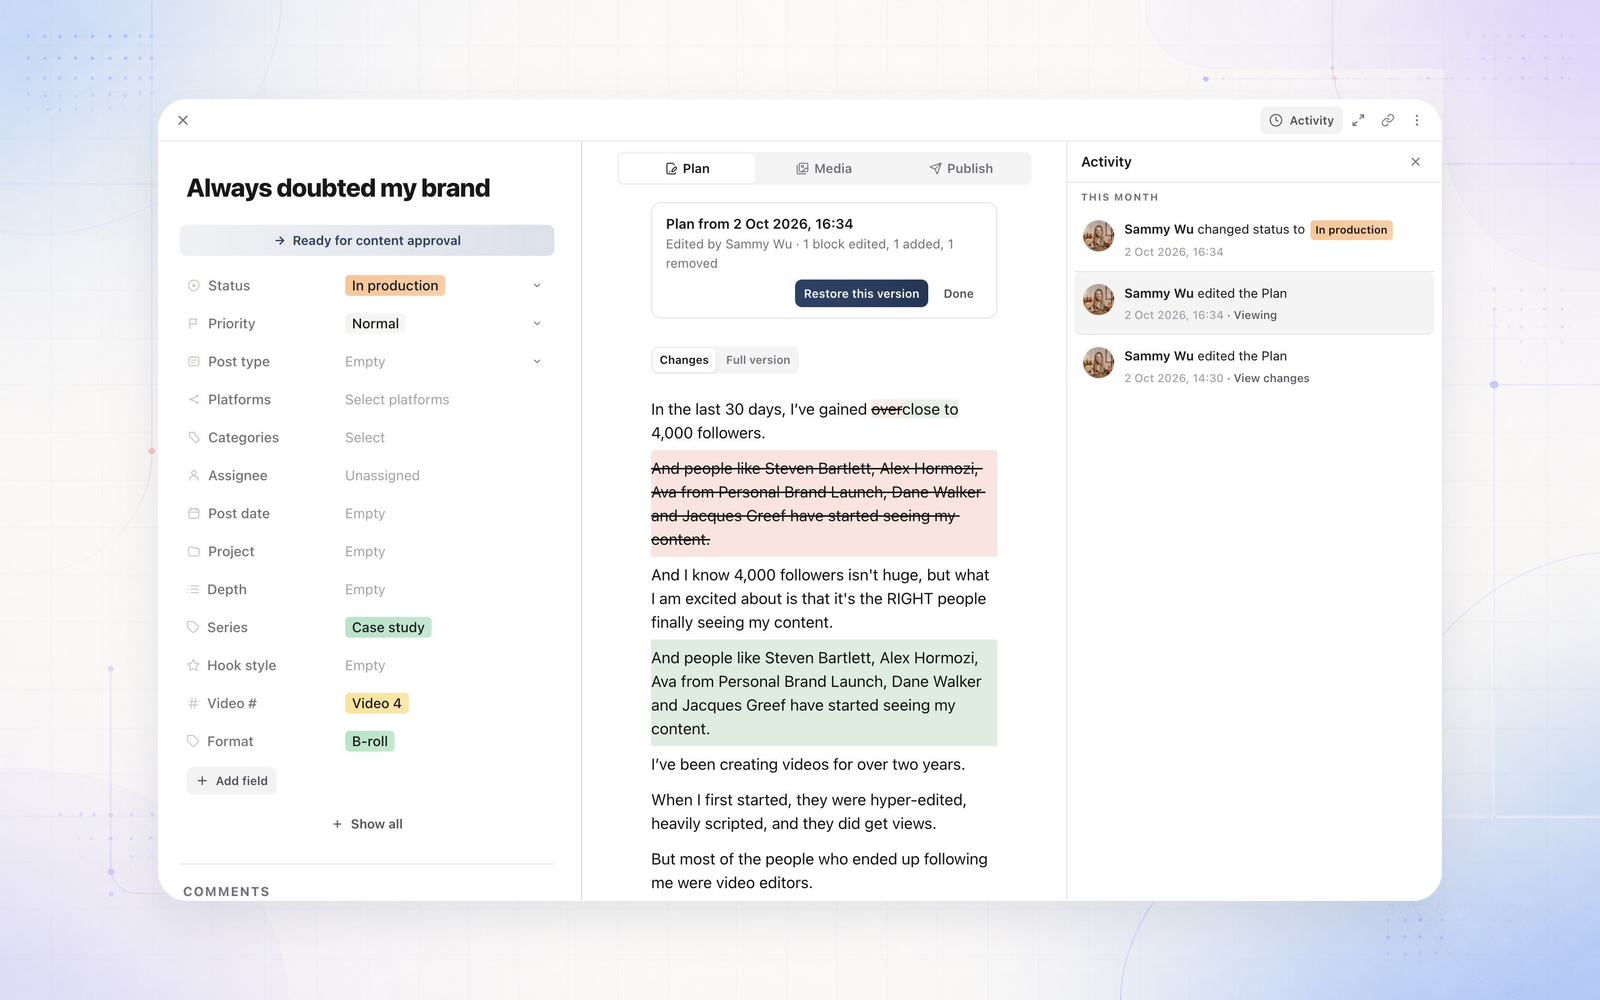Click Show all fields link
Screen dimensions: 1600x1000
pyautogui.click(x=367, y=824)
